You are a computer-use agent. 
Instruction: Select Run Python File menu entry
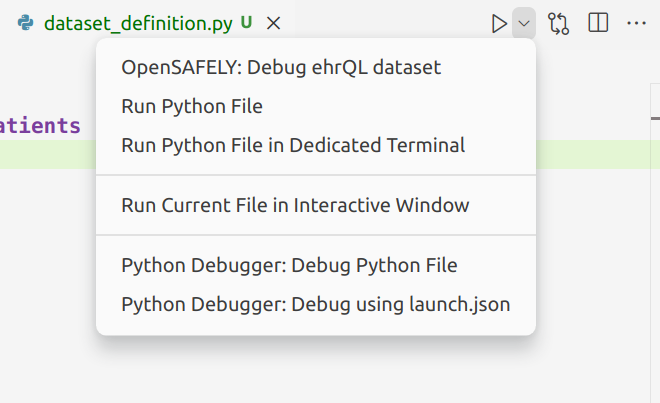[192, 106]
